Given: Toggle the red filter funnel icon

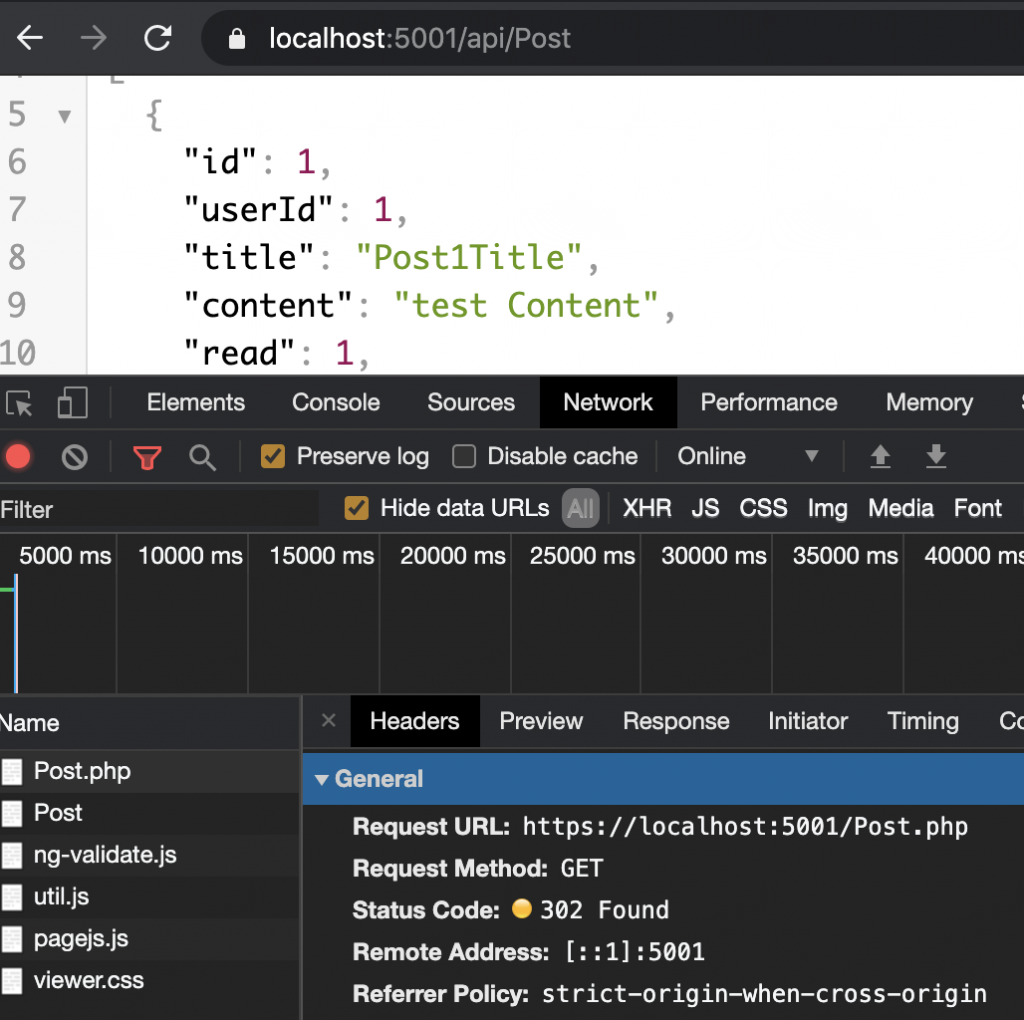Looking at the screenshot, I should pyautogui.click(x=147, y=457).
